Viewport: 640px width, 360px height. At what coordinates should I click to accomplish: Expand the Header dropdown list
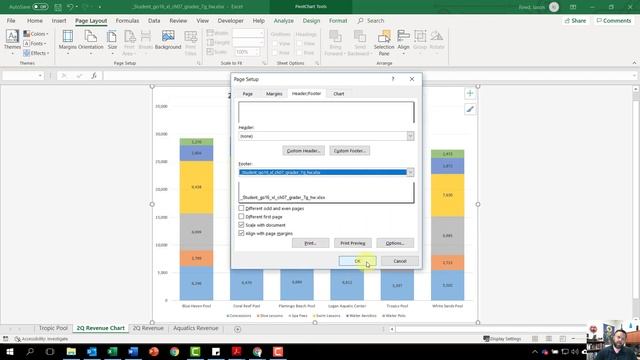[x=410, y=136]
